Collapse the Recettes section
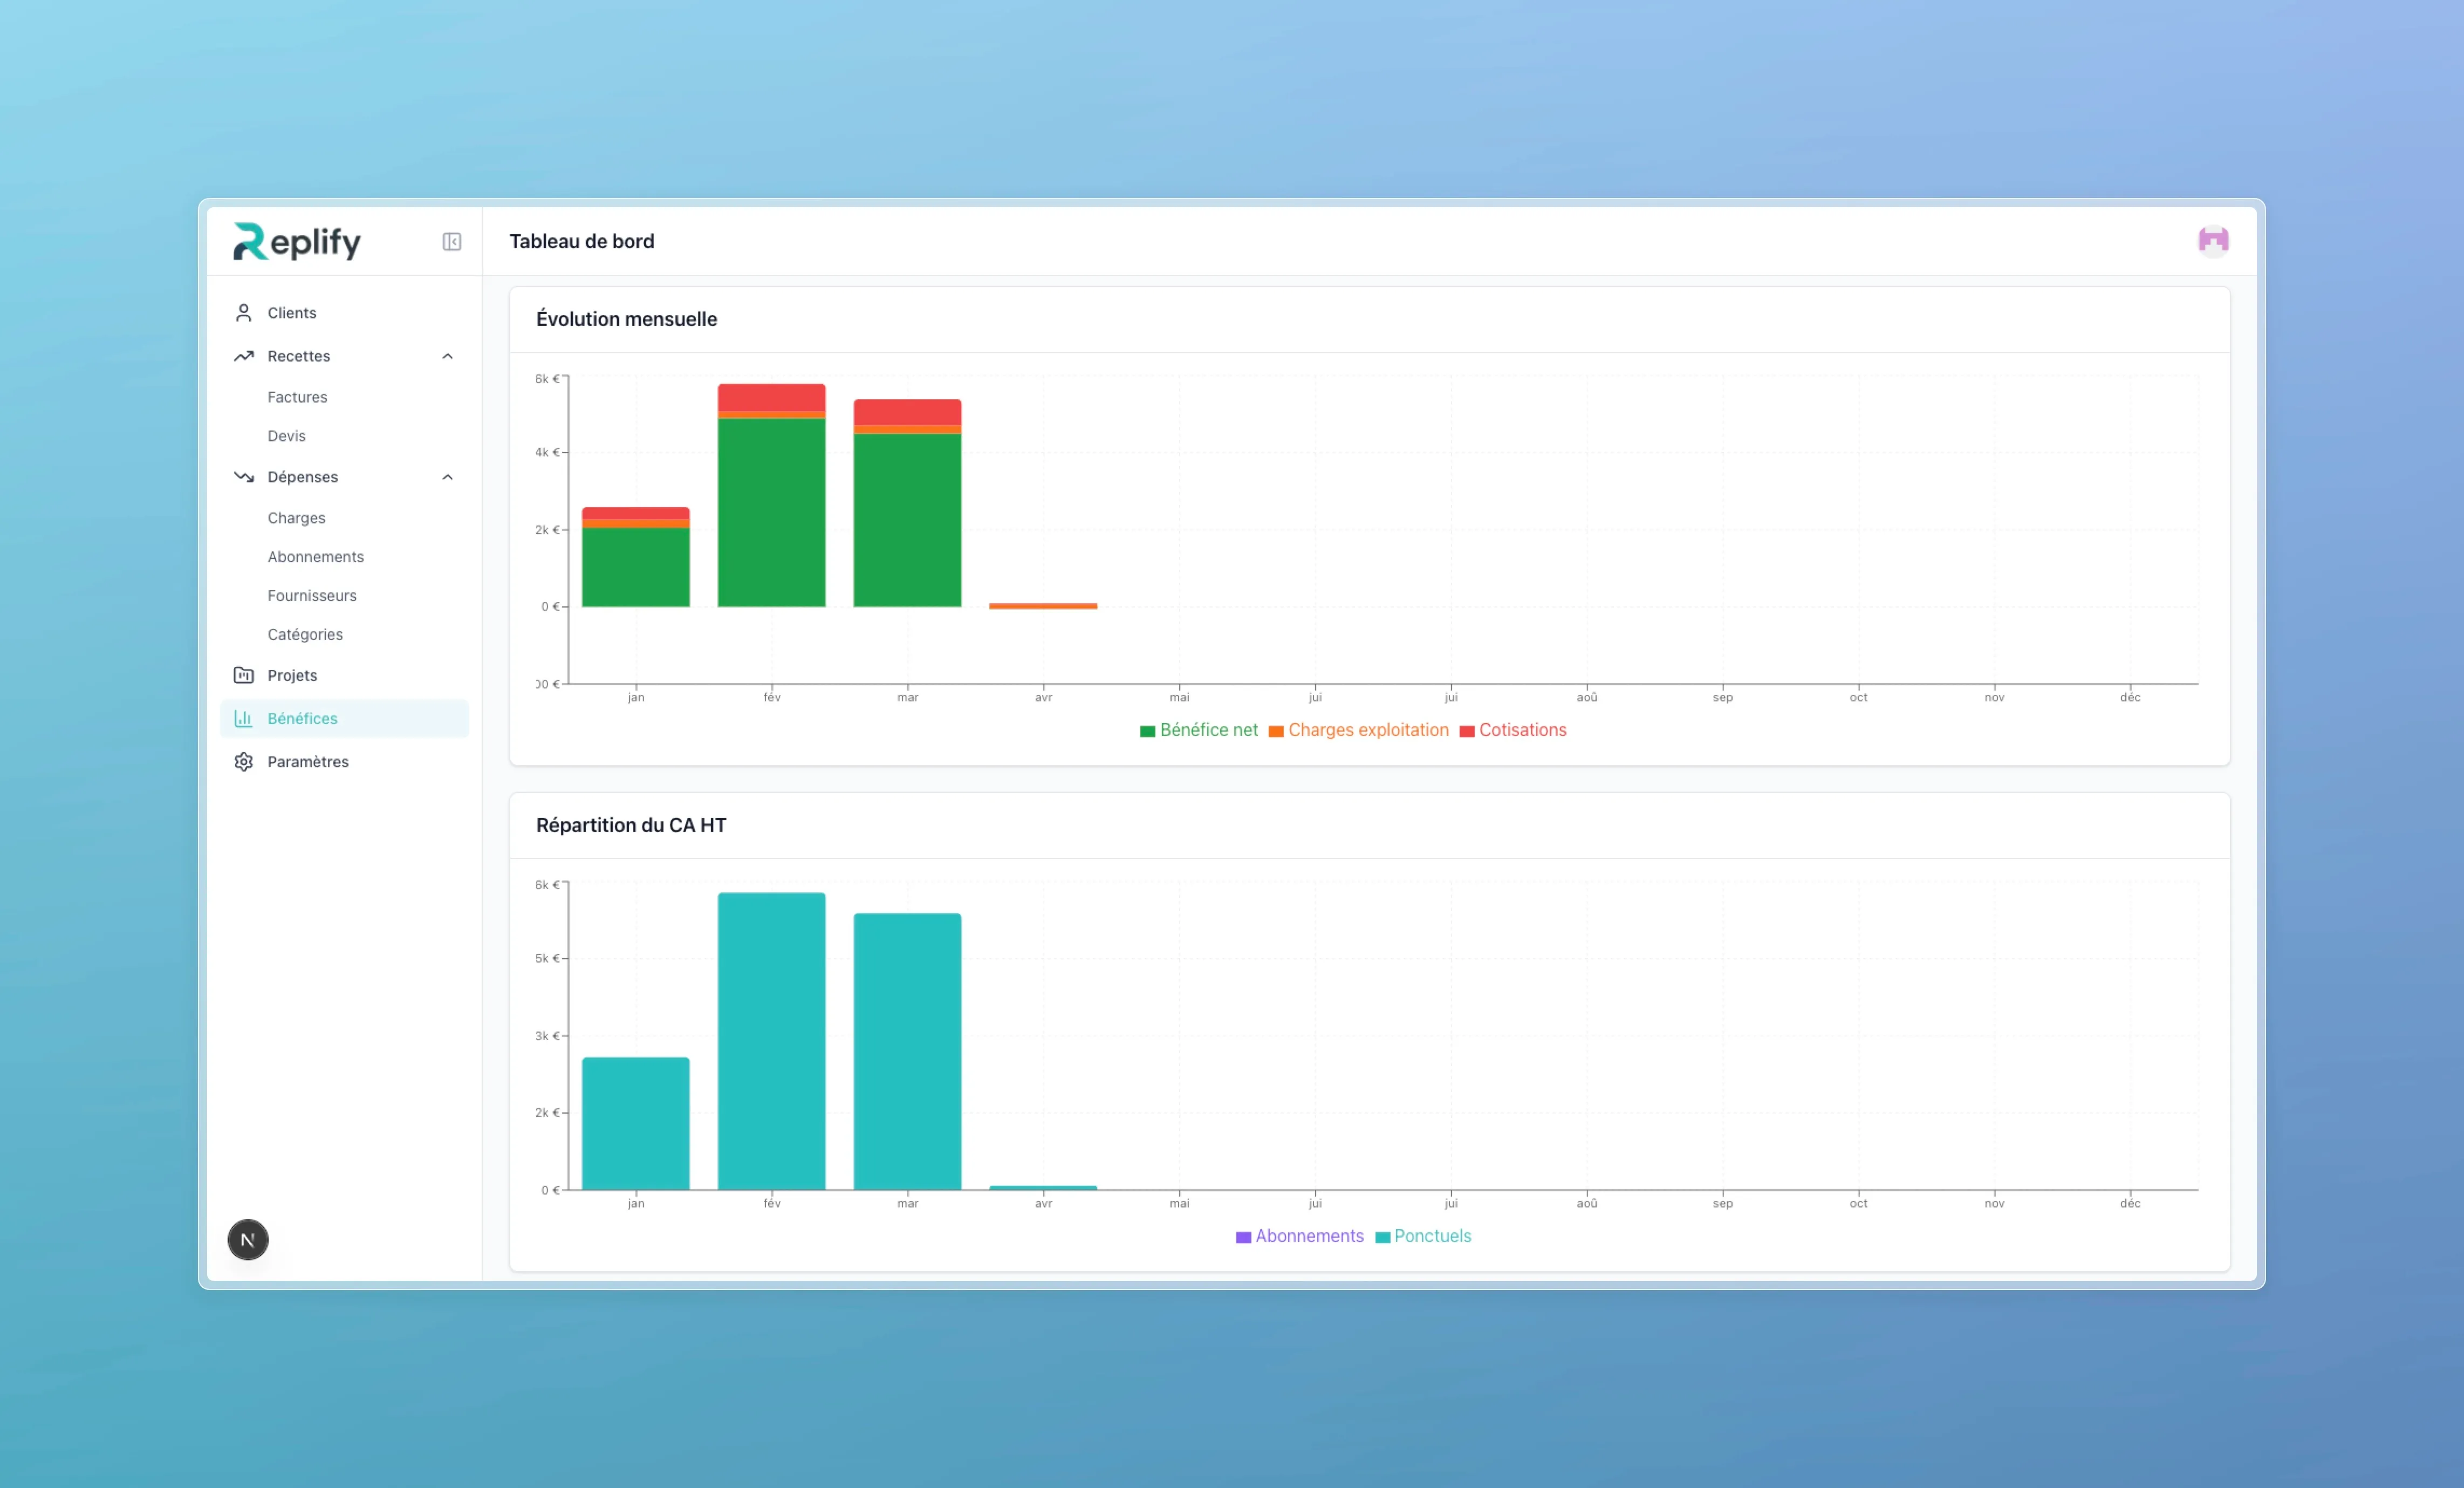 click(447, 356)
